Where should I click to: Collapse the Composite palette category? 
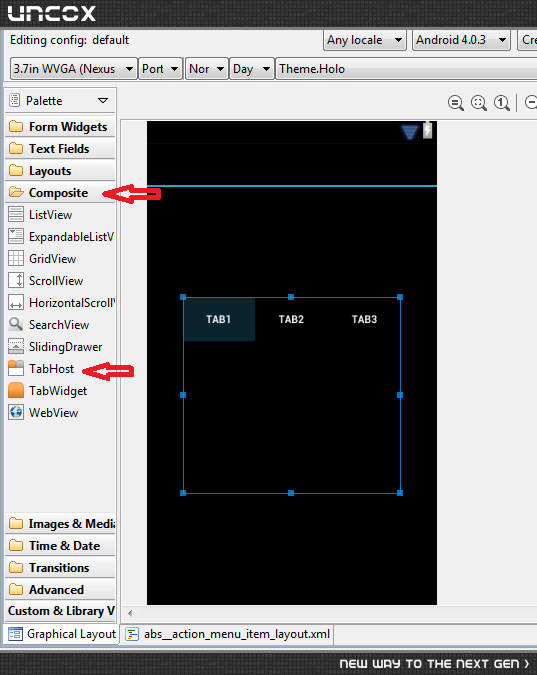point(60,192)
